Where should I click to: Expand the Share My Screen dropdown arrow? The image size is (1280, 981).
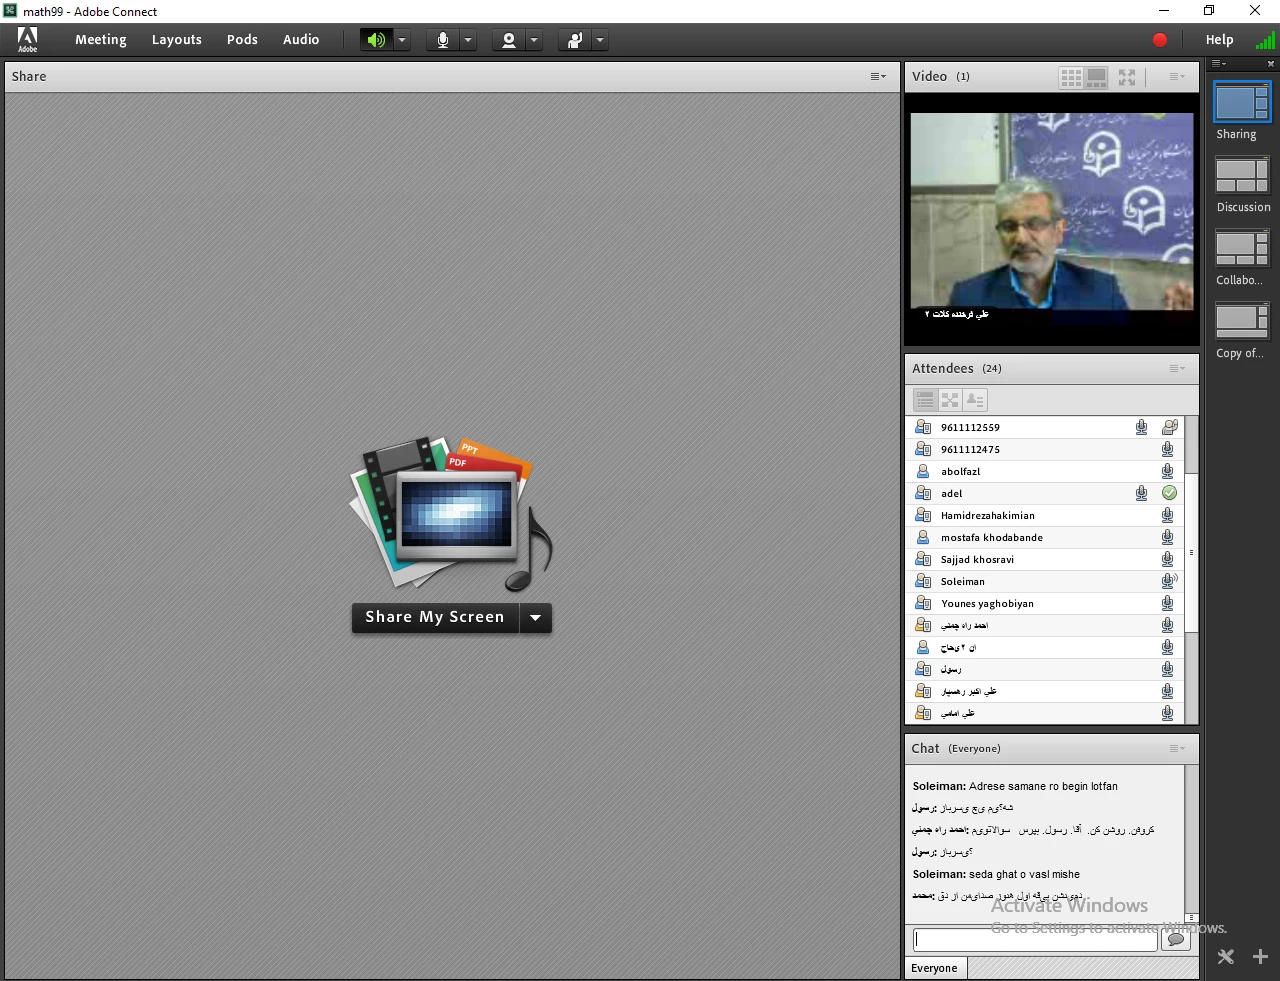click(x=536, y=618)
